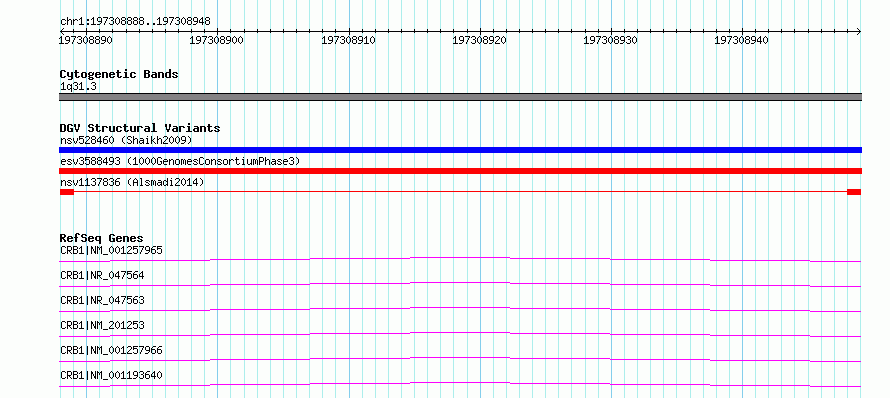Click ruler position 197308900

217,40
